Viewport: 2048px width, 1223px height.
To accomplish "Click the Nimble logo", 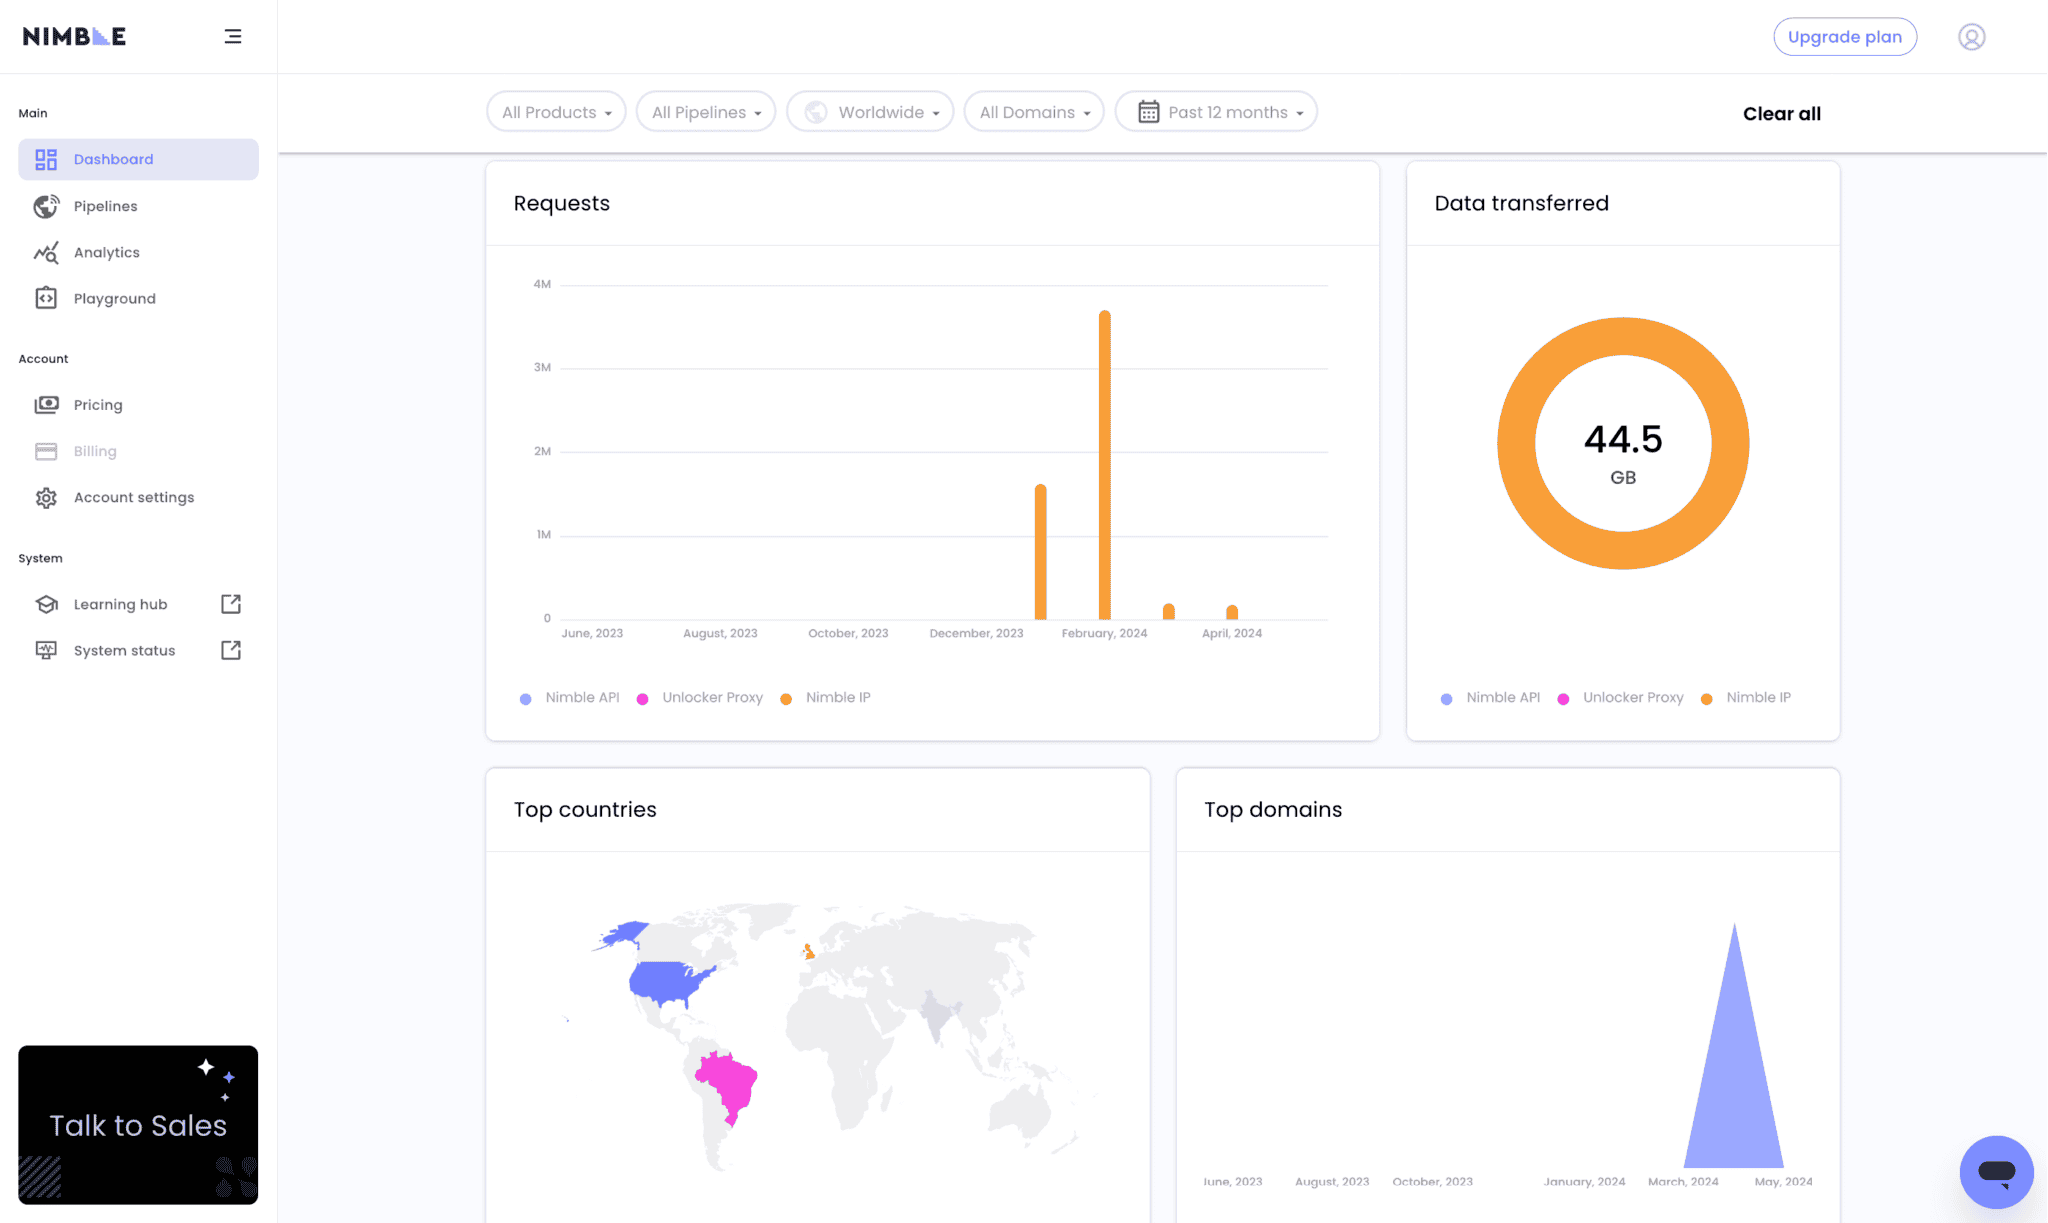I will click(74, 37).
